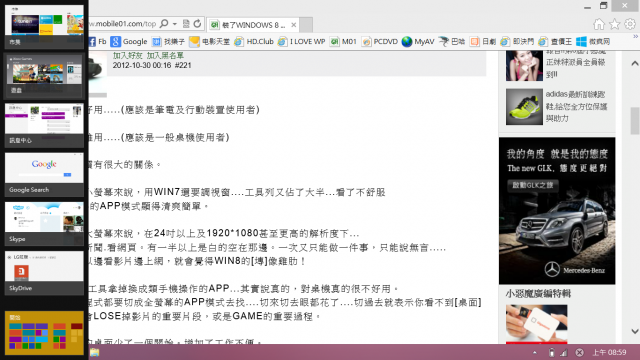The image size is (640, 360).
Task: Open File Explorer on taskbar
Action: [x=95, y=352]
